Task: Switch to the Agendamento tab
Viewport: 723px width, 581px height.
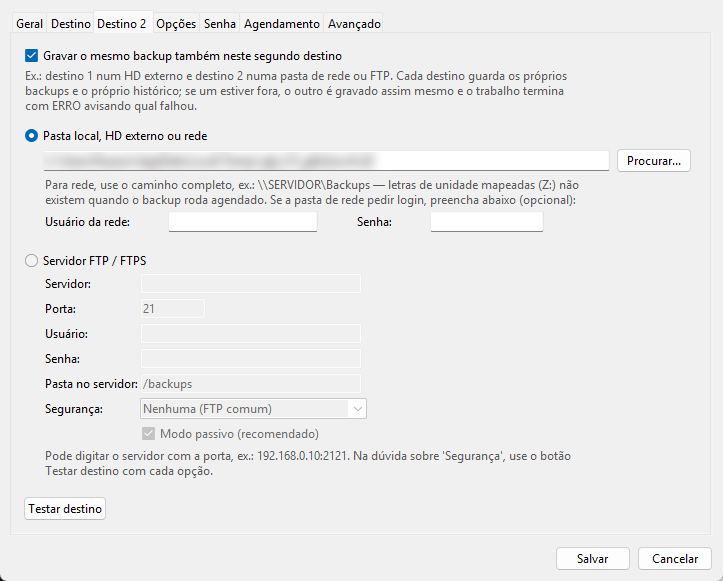Action: 282,24
